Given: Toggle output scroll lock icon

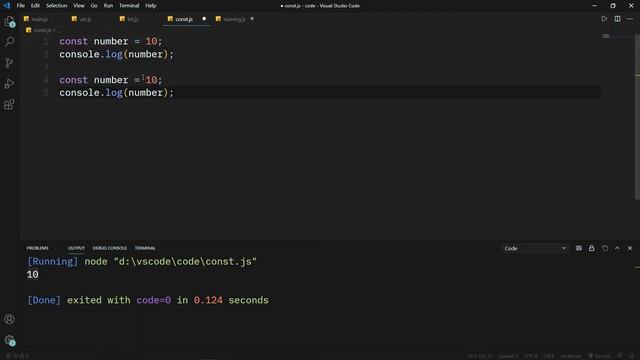Looking at the screenshot, I should click(x=591, y=248).
